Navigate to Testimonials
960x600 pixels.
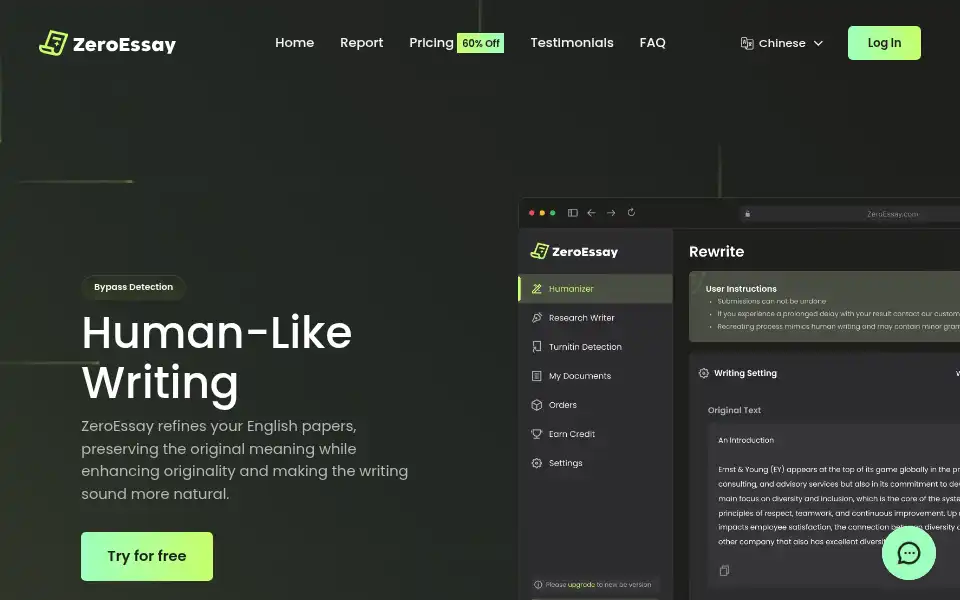click(x=572, y=43)
